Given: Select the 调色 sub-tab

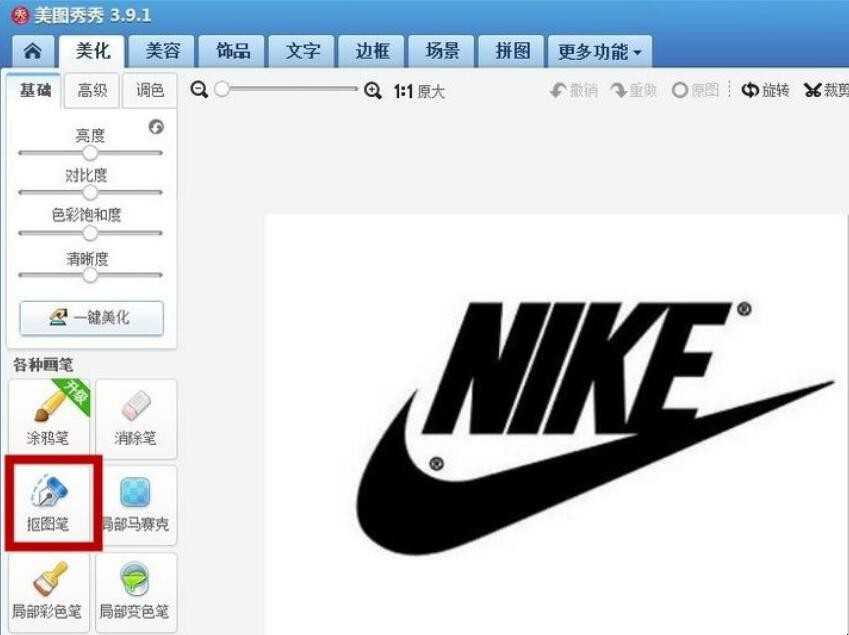Looking at the screenshot, I should [x=150, y=90].
